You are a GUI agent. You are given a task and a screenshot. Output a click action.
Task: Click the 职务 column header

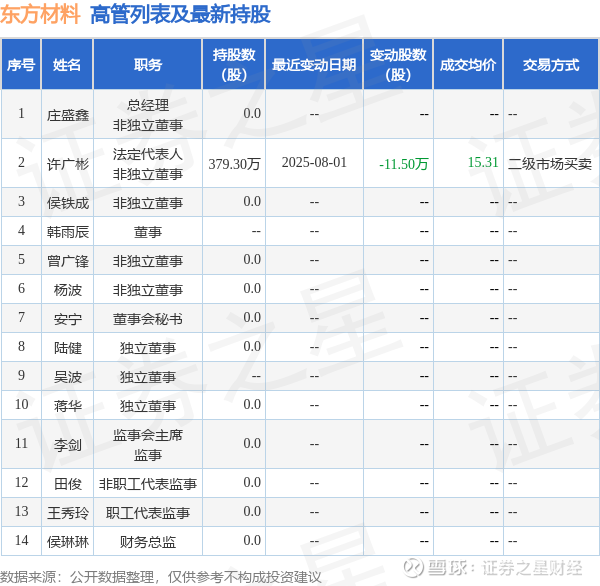(x=148, y=64)
